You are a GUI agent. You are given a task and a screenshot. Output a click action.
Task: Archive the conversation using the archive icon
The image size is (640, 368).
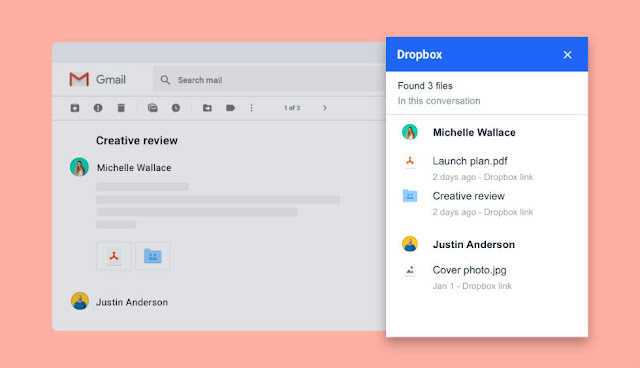tap(75, 108)
